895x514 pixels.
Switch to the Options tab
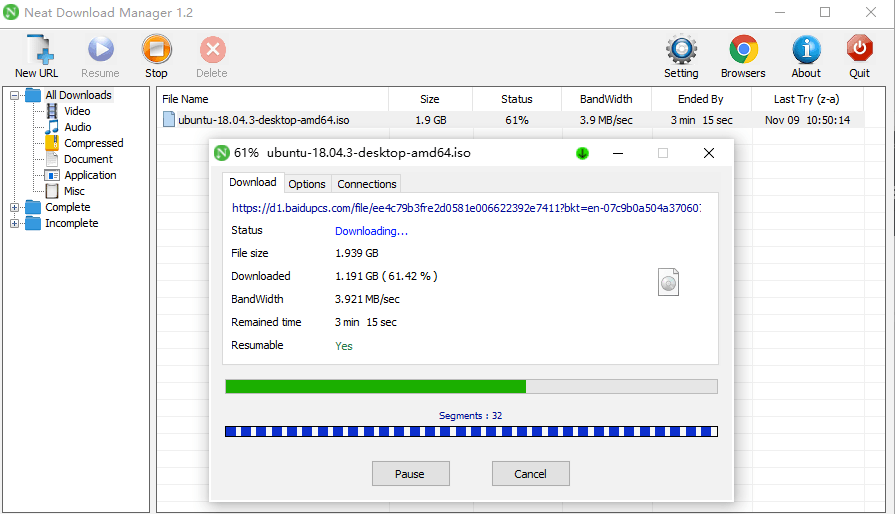point(307,184)
